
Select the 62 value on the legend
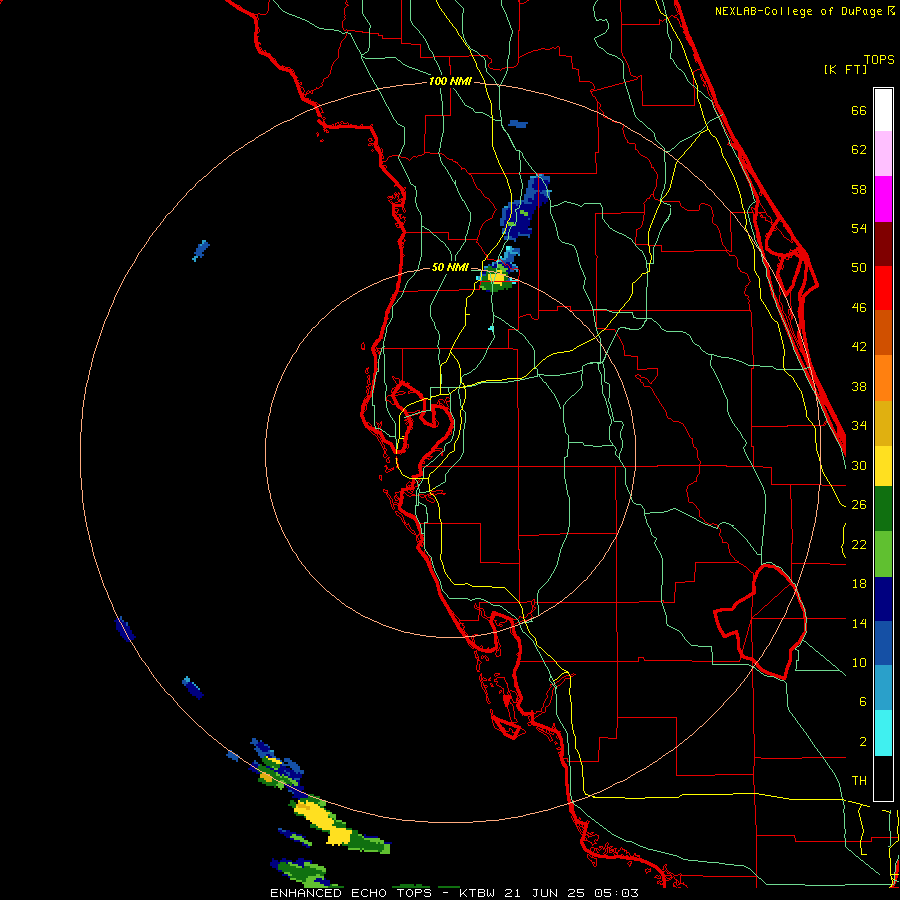click(x=859, y=150)
